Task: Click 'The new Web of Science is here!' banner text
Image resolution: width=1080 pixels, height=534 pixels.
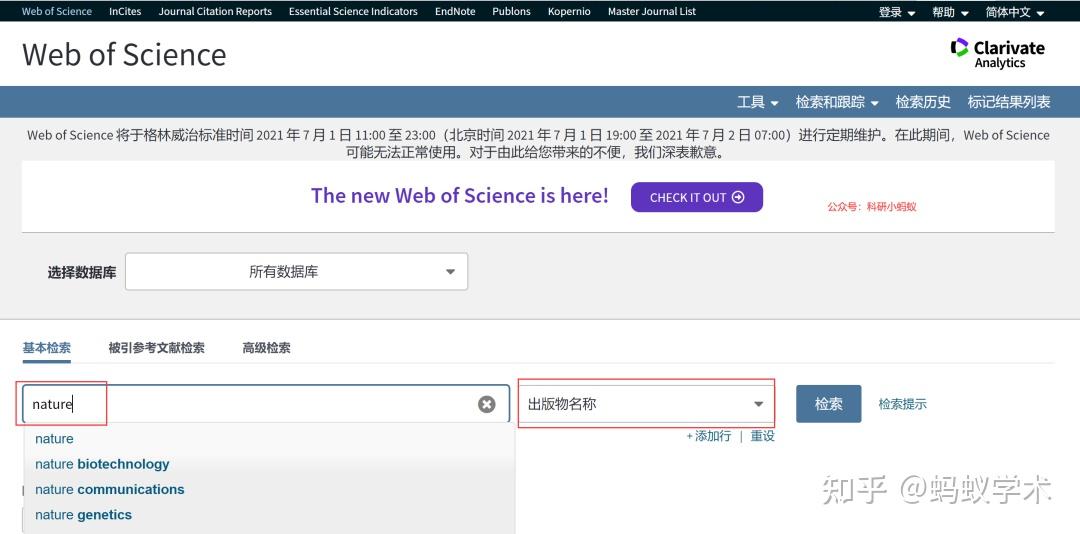Action: [459, 196]
